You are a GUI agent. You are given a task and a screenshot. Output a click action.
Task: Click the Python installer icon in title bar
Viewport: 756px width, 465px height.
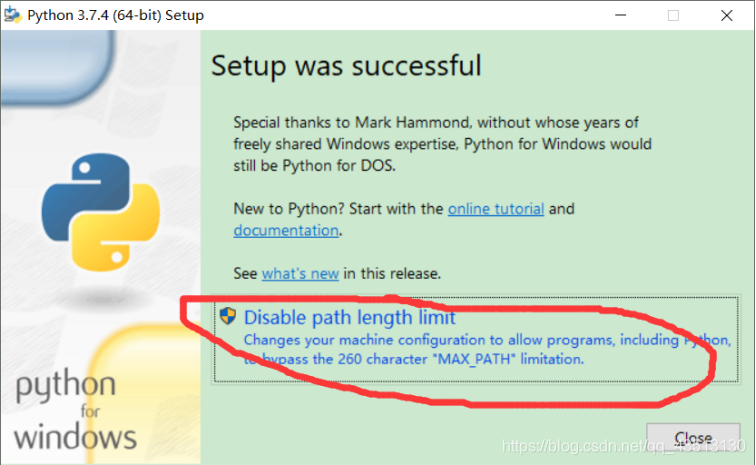(x=13, y=15)
